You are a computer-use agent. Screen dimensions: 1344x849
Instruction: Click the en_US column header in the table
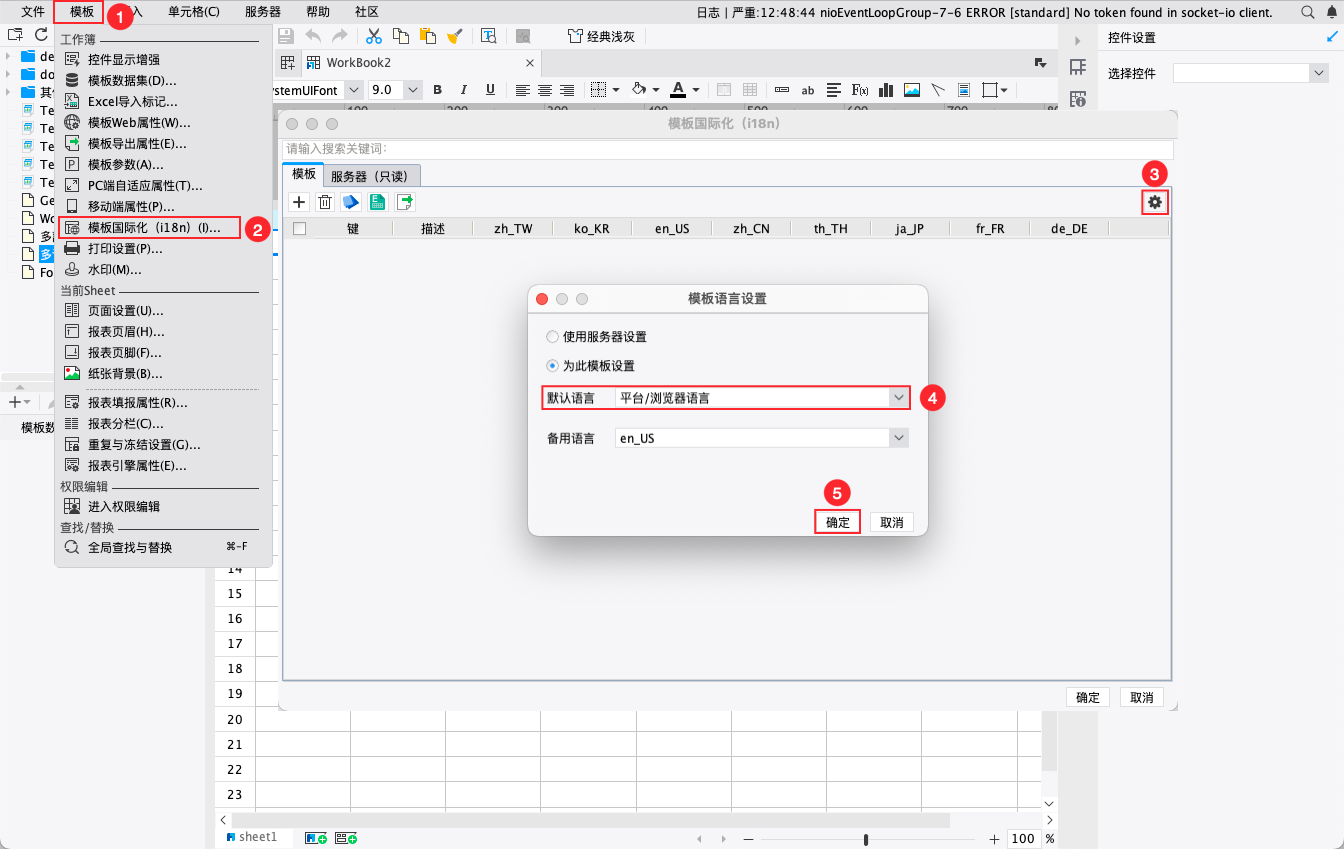pyautogui.click(x=672, y=228)
